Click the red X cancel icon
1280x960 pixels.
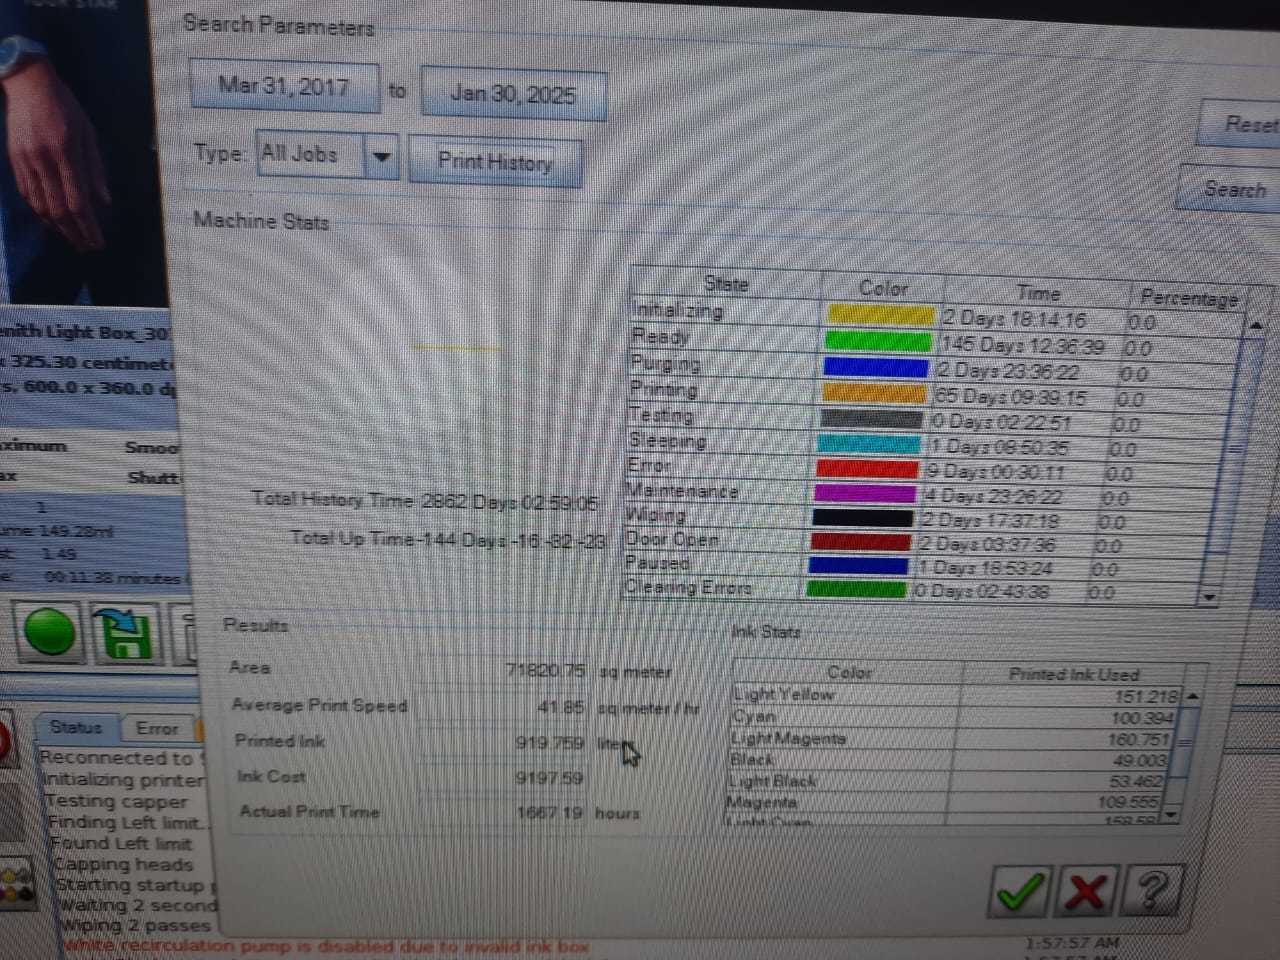(x=1087, y=890)
